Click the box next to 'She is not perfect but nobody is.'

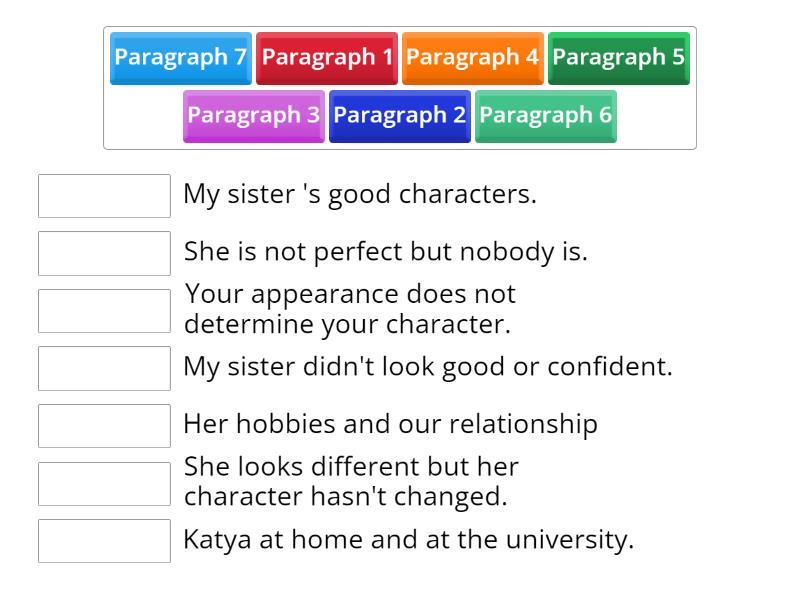(x=104, y=253)
